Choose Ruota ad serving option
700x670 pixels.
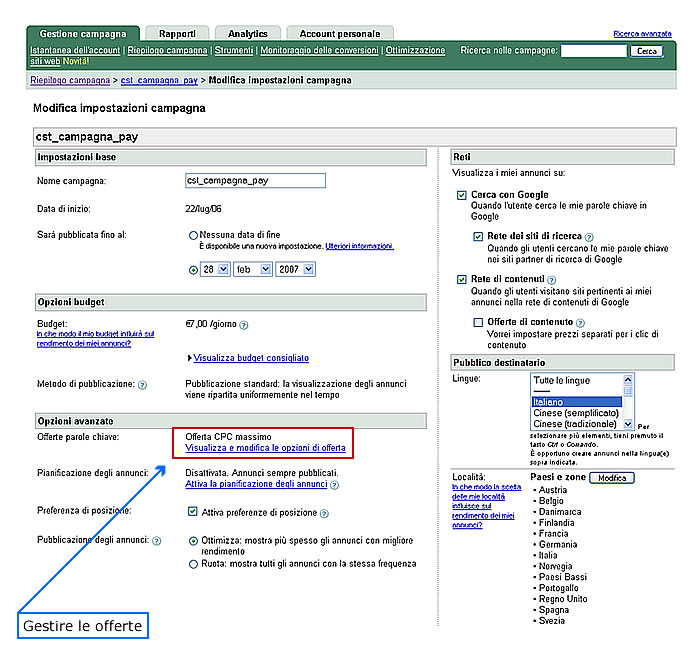click(x=193, y=564)
